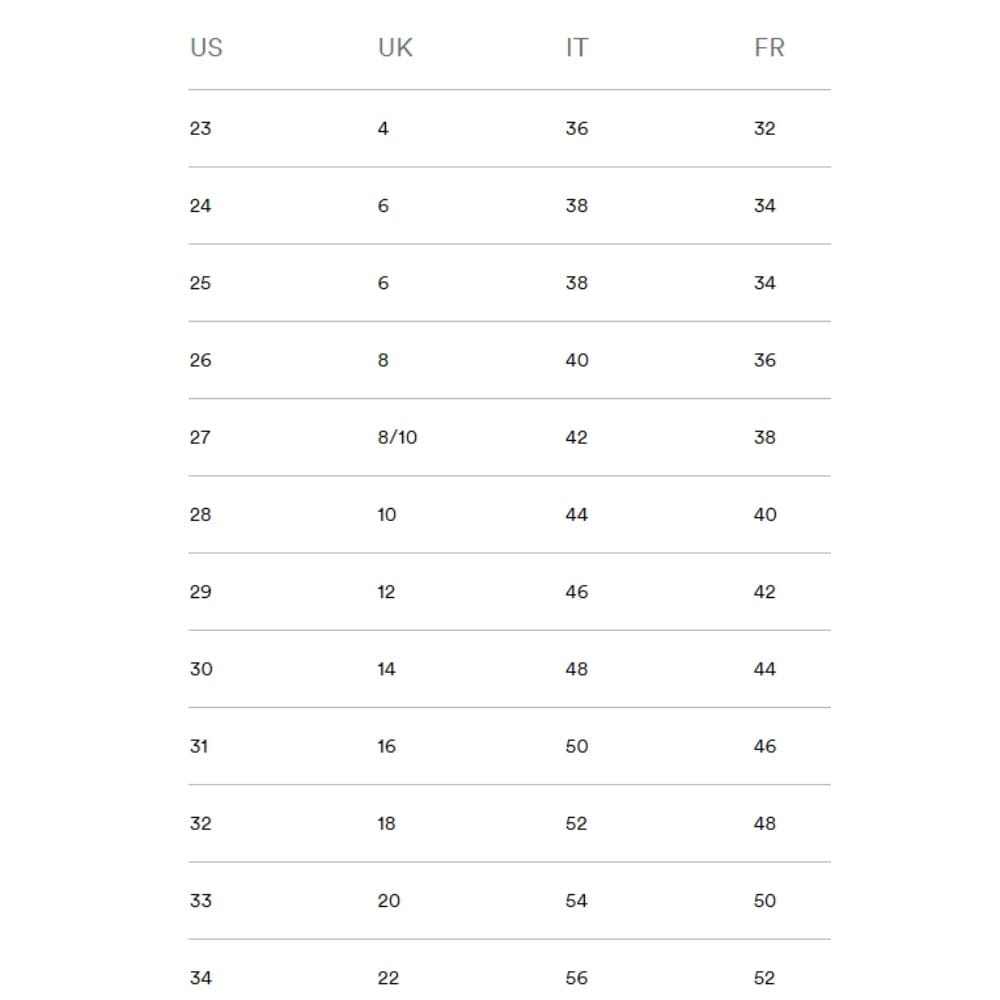
Task: Select US size 25 cell
Action: [200, 283]
